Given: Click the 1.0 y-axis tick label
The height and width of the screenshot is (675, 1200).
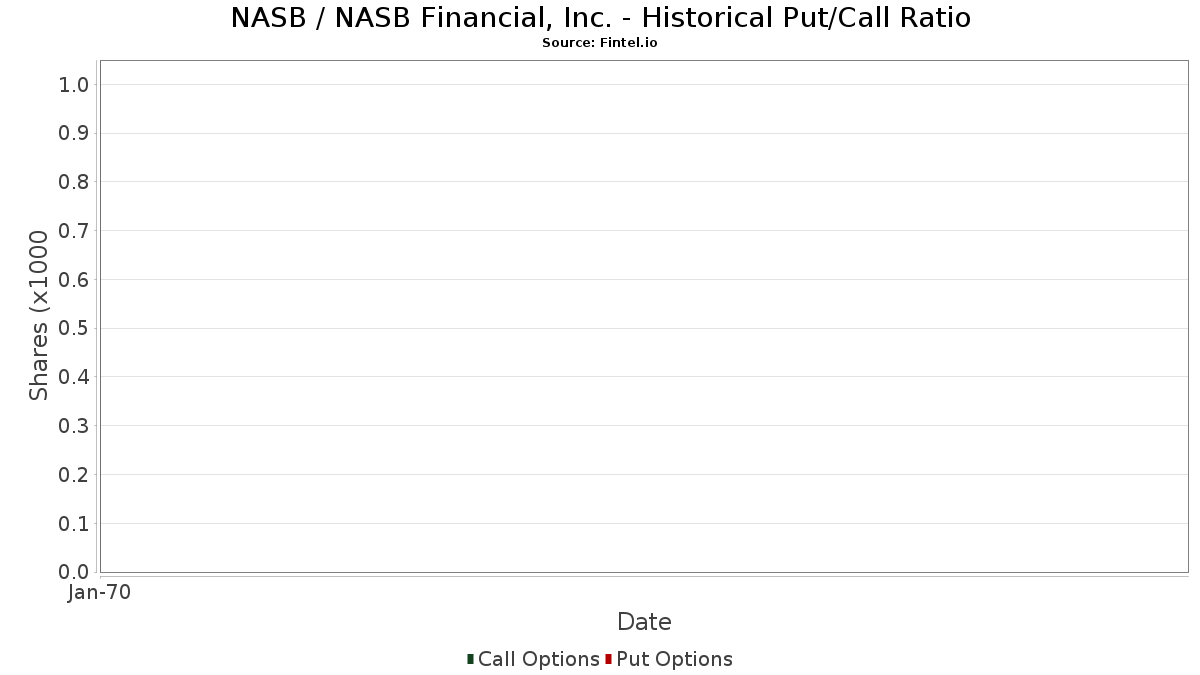Looking at the screenshot, I should click(75, 85).
